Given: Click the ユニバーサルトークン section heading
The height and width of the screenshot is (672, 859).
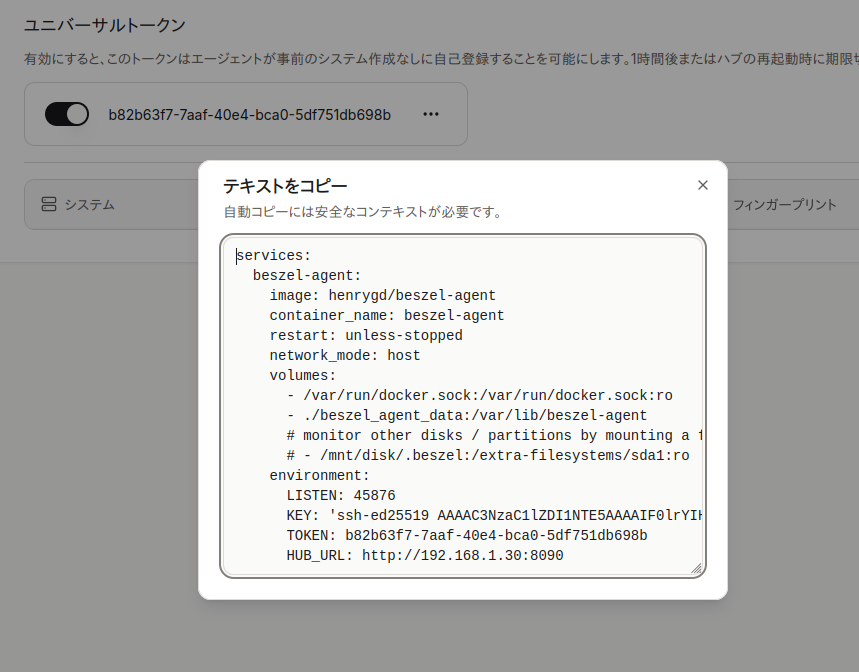Looking at the screenshot, I should tap(105, 25).
